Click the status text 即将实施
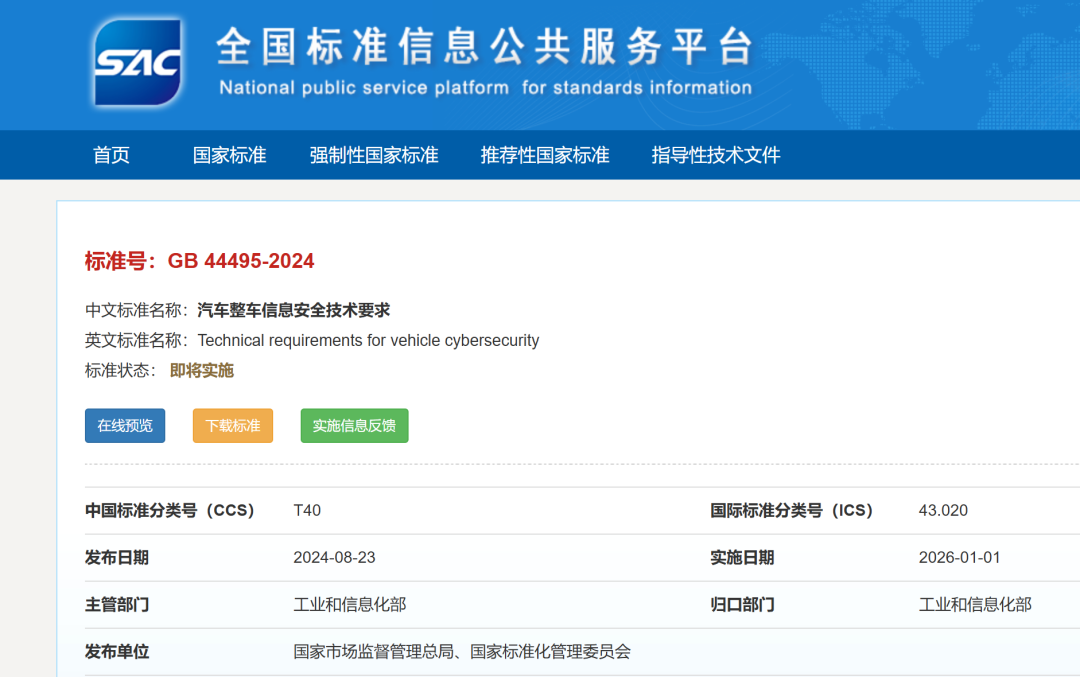This screenshot has width=1080, height=677. pos(202,371)
